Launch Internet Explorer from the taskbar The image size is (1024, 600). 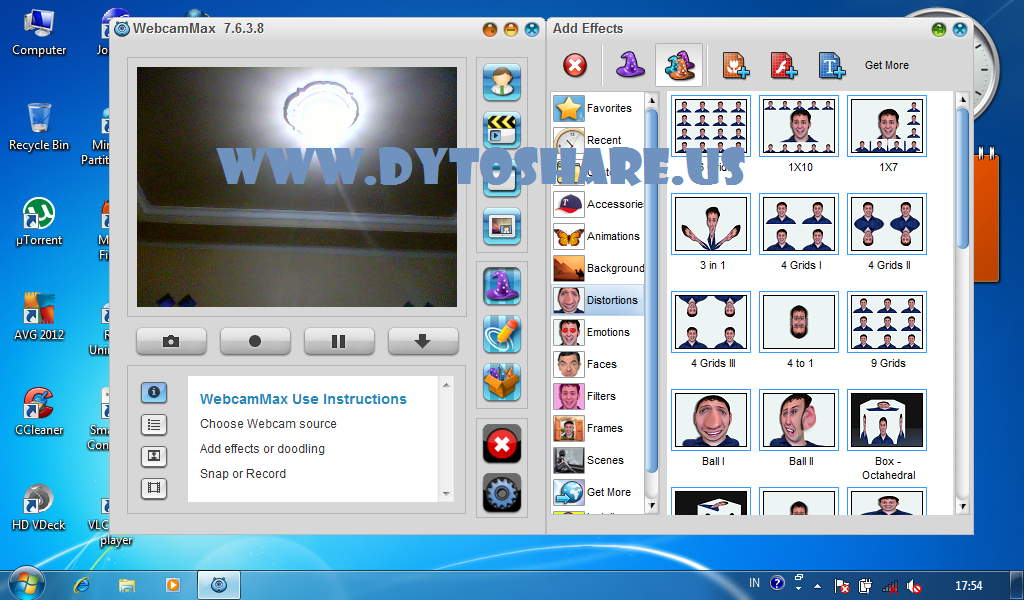tap(82, 585)
